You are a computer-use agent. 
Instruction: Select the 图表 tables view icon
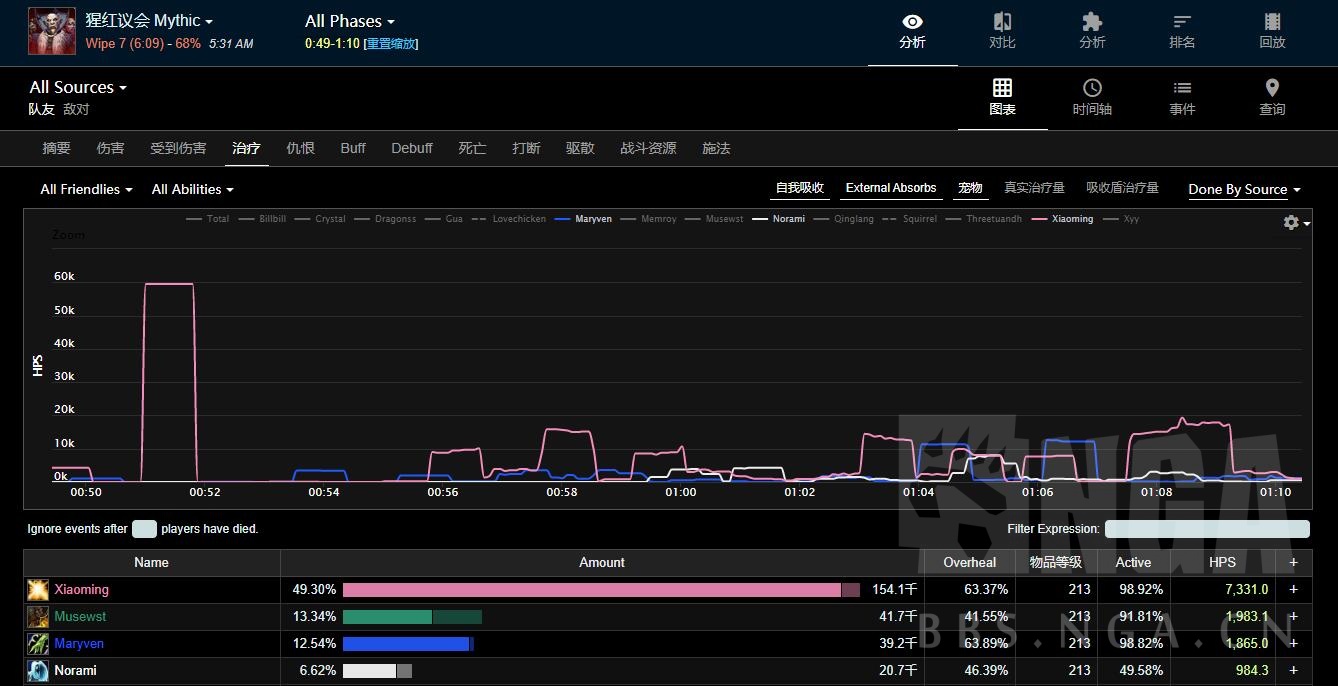click(1002, 97)
